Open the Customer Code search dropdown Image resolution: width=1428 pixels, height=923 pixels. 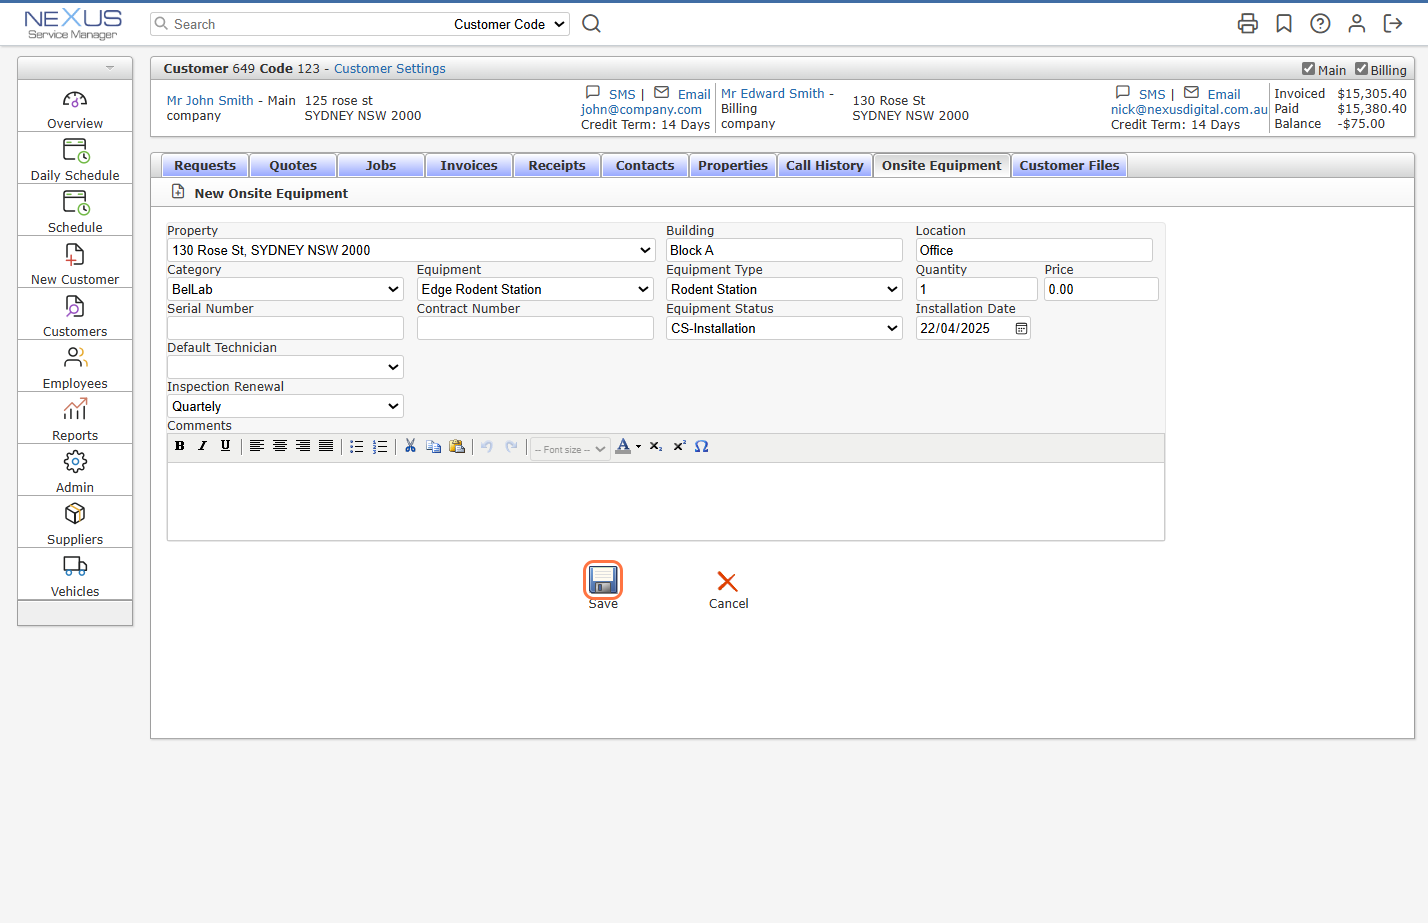tap(509, 24)
